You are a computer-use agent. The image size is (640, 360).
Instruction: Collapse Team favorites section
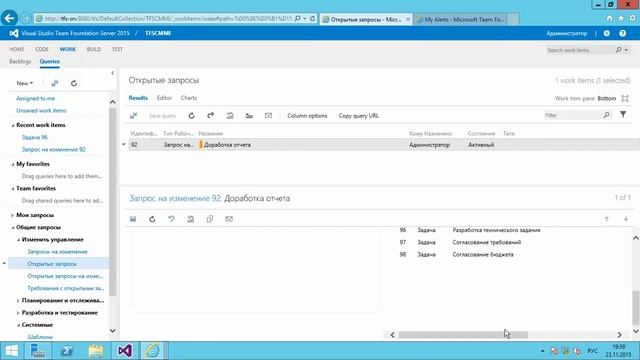pos(13,189)
